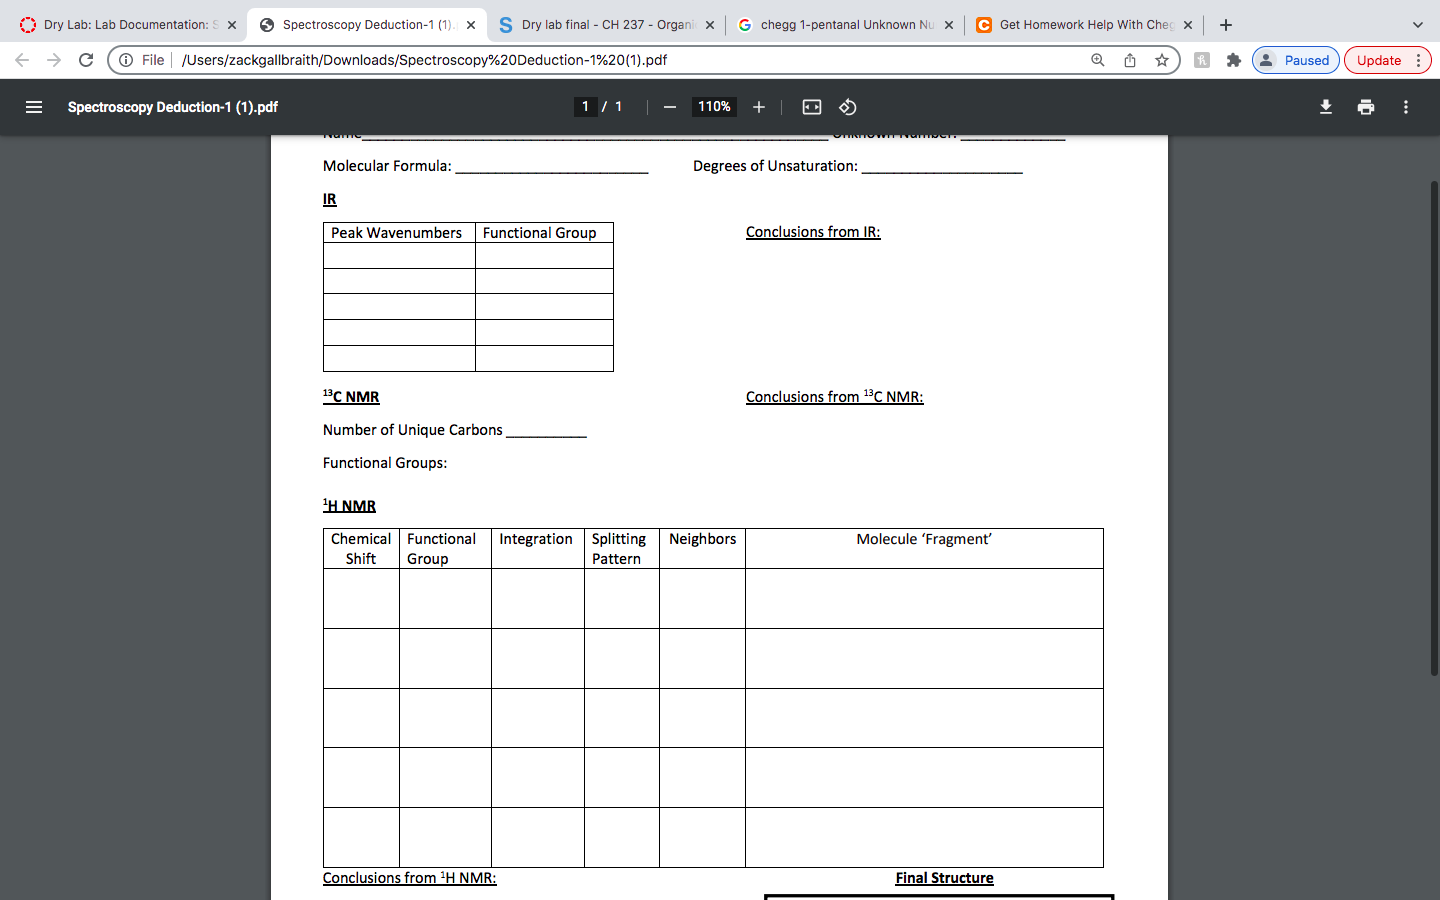Click the 'IR' section heading

pos(330,199)
